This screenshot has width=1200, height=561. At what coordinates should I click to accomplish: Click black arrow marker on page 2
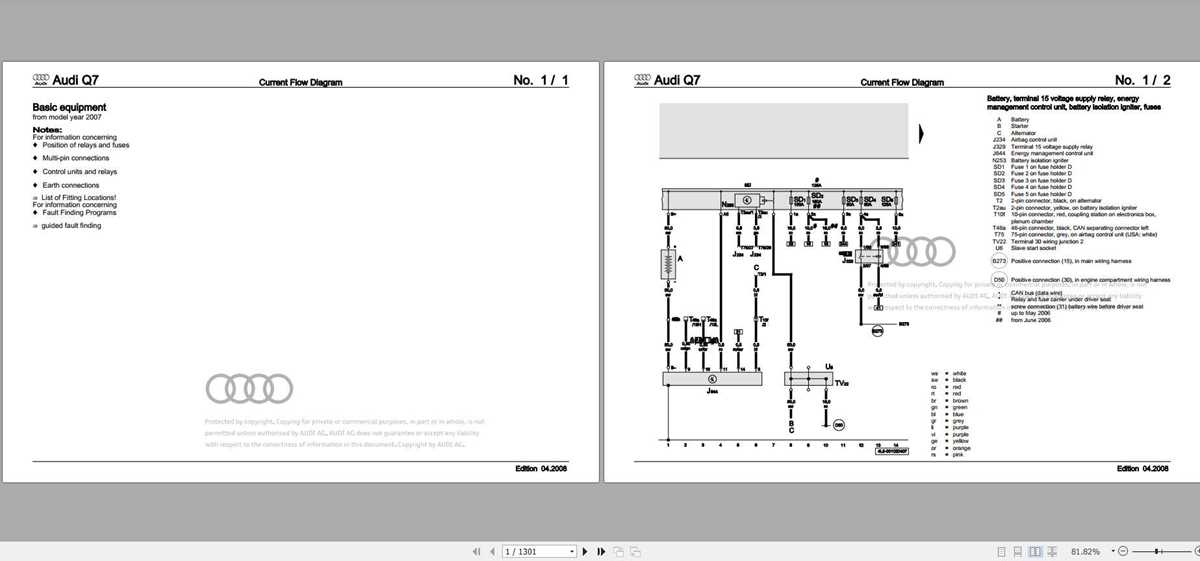pyautogui.click(x=922, y=133)
